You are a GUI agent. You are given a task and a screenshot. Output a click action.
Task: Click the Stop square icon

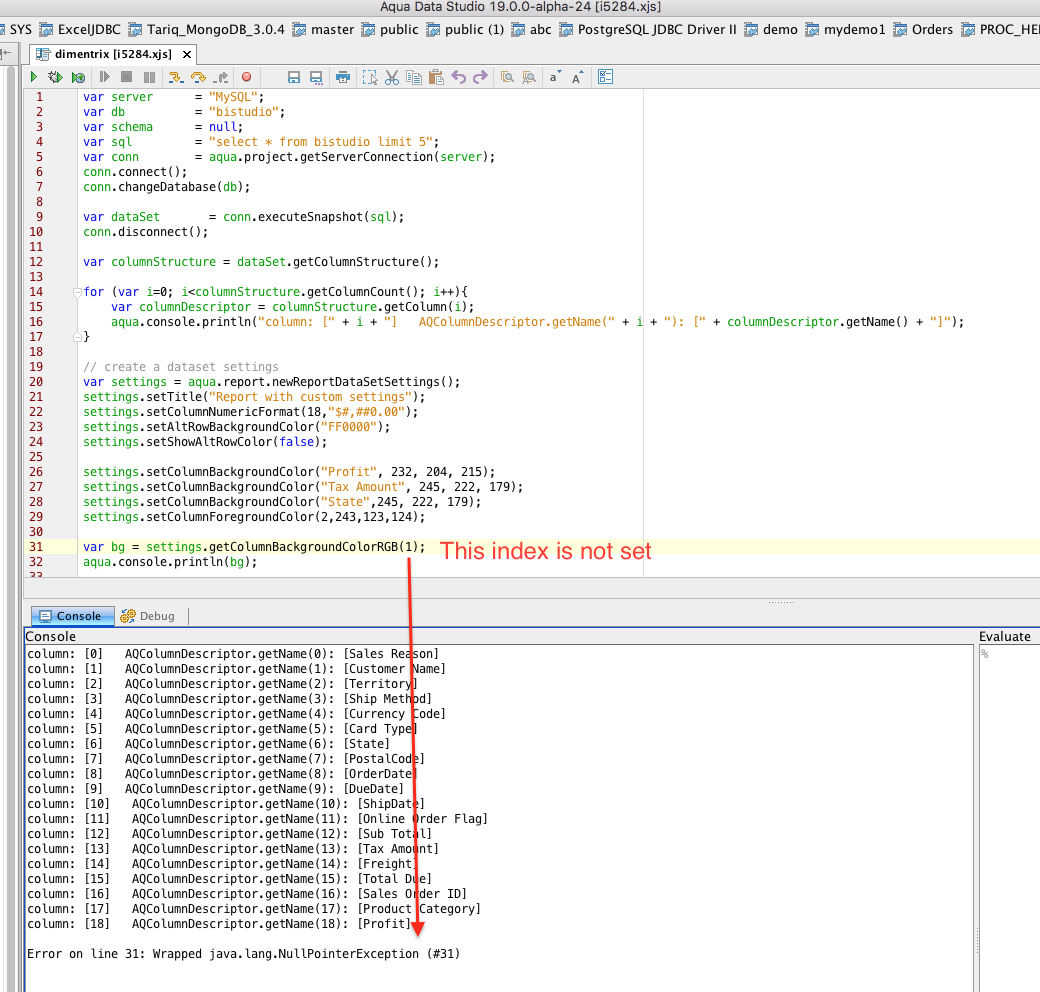(127, 77)
